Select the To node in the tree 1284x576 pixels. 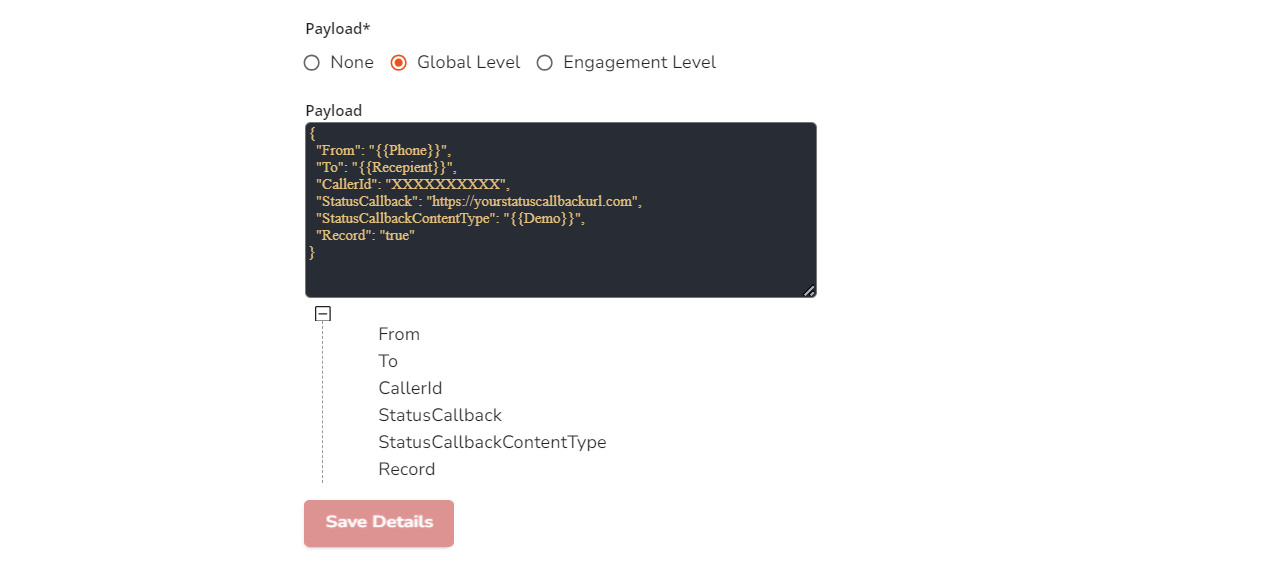coord(388,361)
